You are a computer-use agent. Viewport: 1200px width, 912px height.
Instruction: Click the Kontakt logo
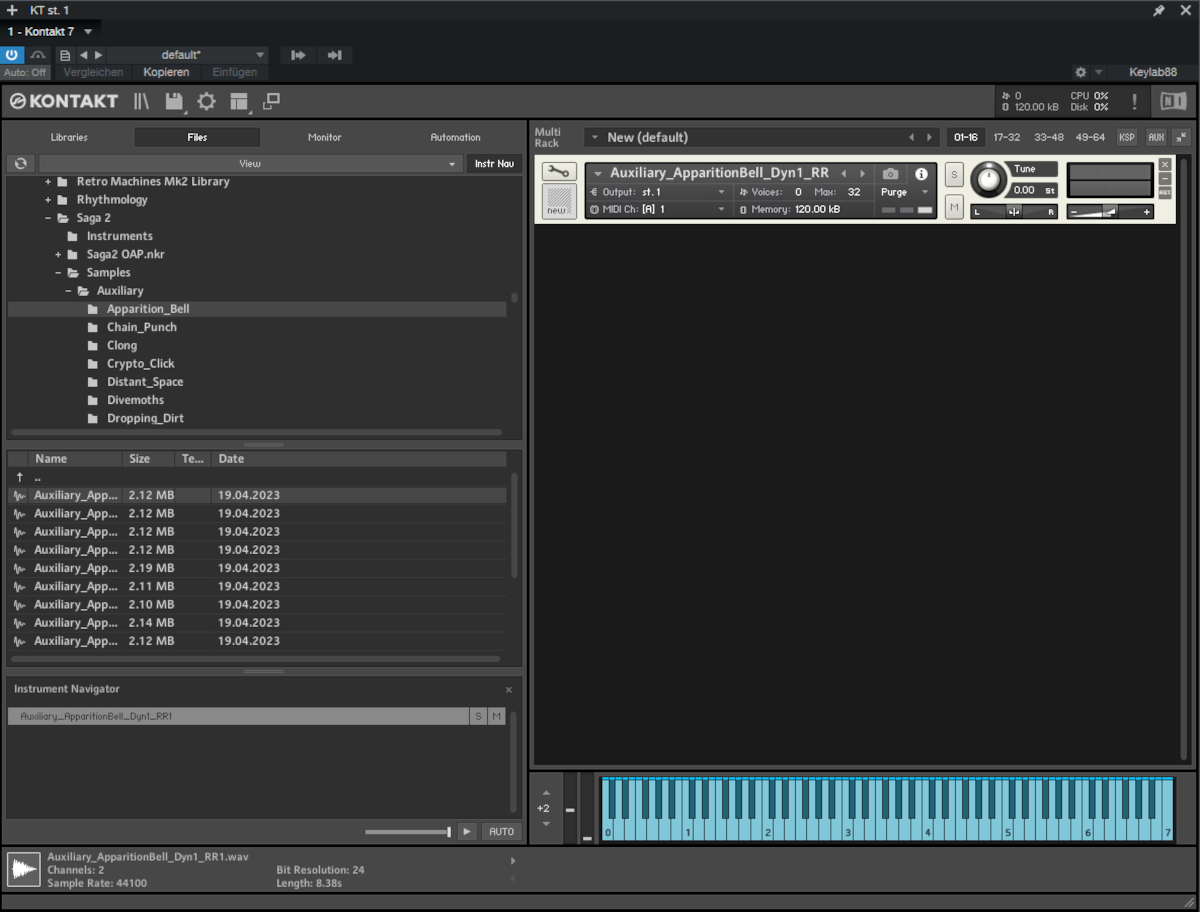(x=65, y=101)
